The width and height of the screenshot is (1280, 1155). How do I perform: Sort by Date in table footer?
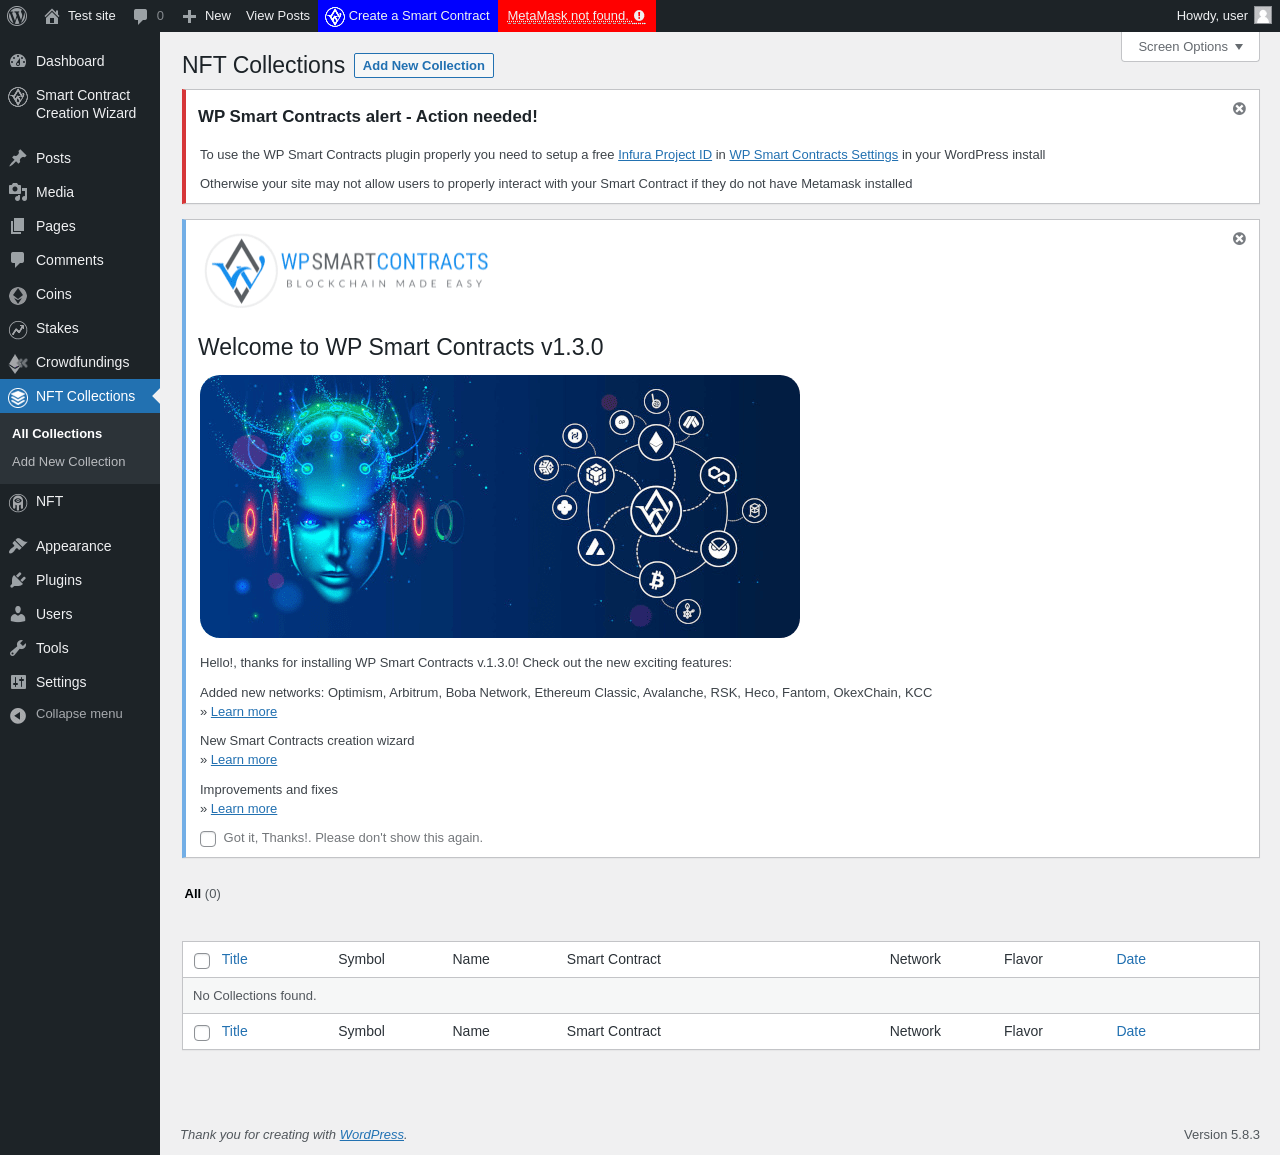(1131, 1031)
